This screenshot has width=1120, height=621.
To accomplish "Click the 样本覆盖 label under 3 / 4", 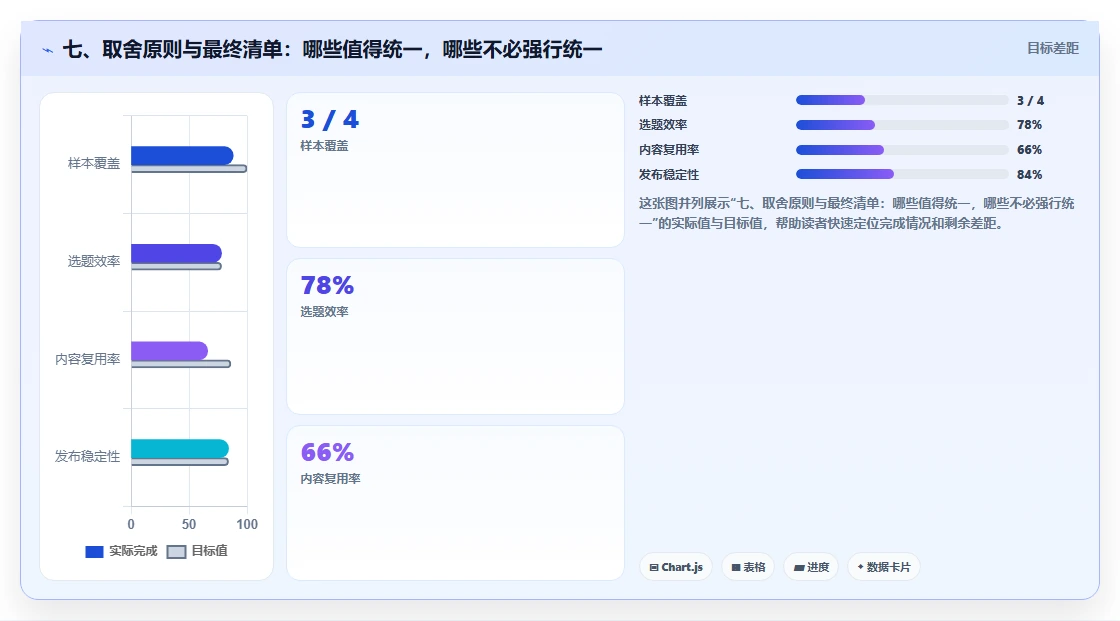I will tap(324, 146).
